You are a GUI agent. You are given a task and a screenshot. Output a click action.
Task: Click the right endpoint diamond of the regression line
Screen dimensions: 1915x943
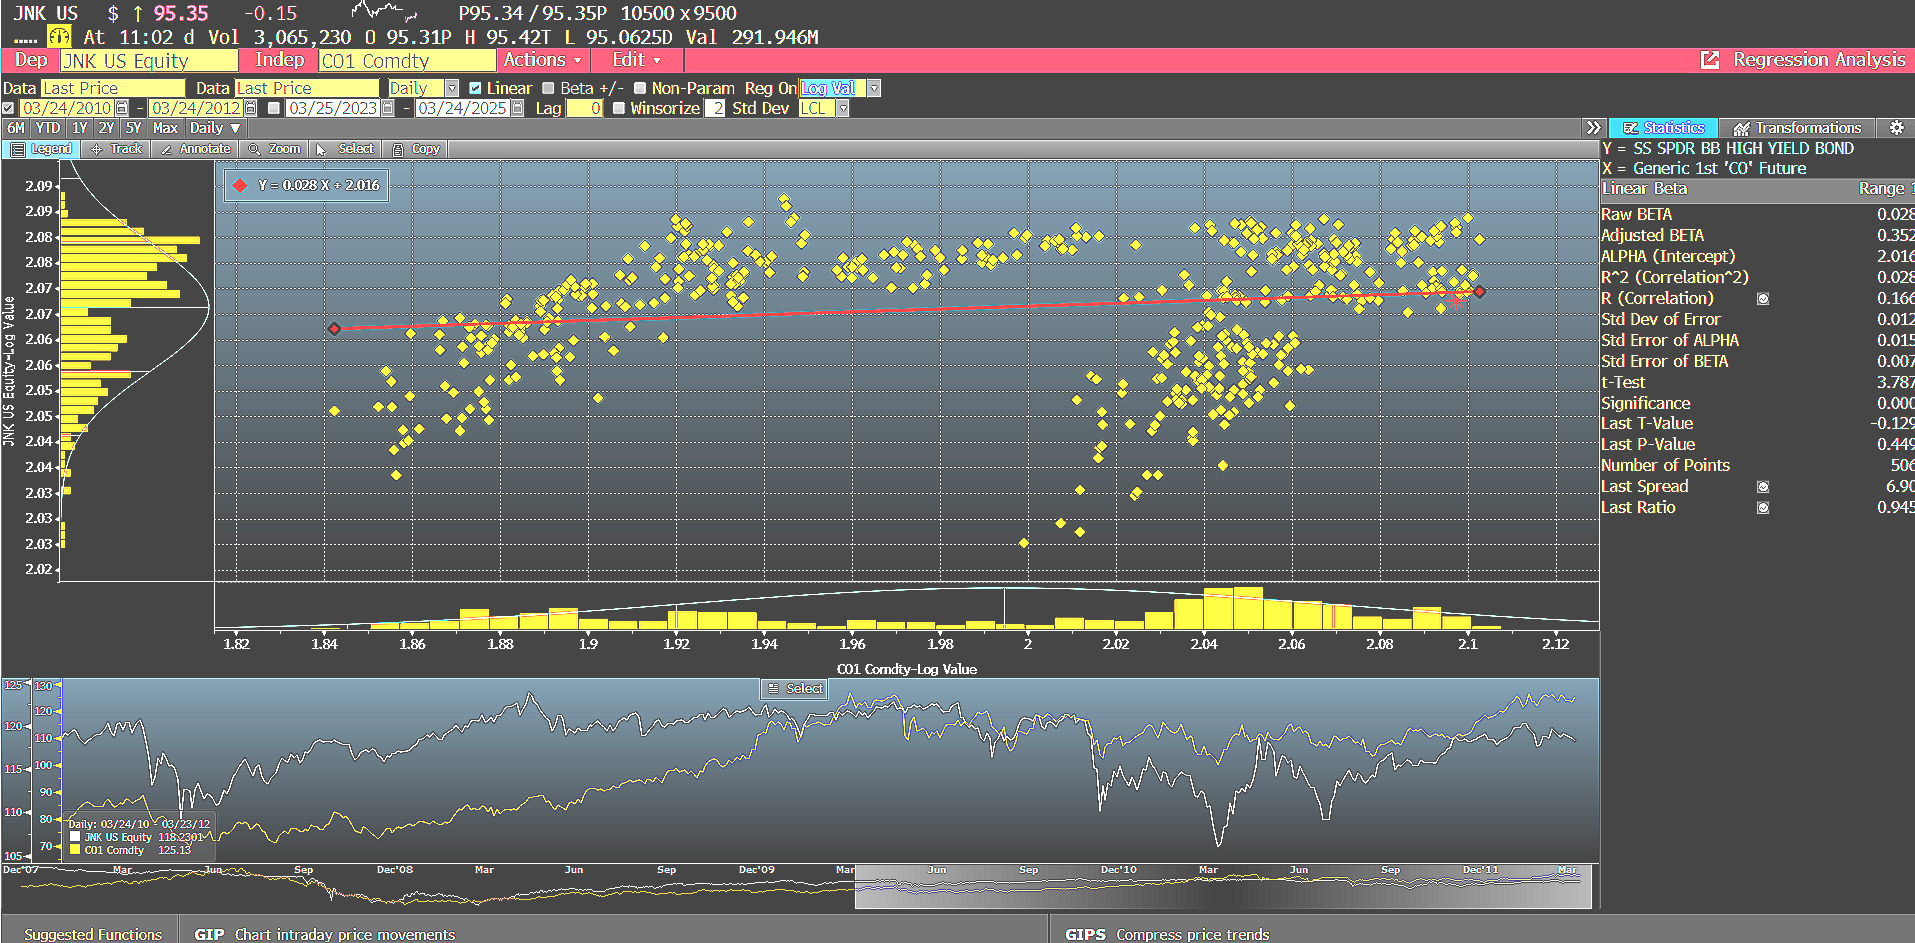pyautogui.click(x=1479, y=292)
